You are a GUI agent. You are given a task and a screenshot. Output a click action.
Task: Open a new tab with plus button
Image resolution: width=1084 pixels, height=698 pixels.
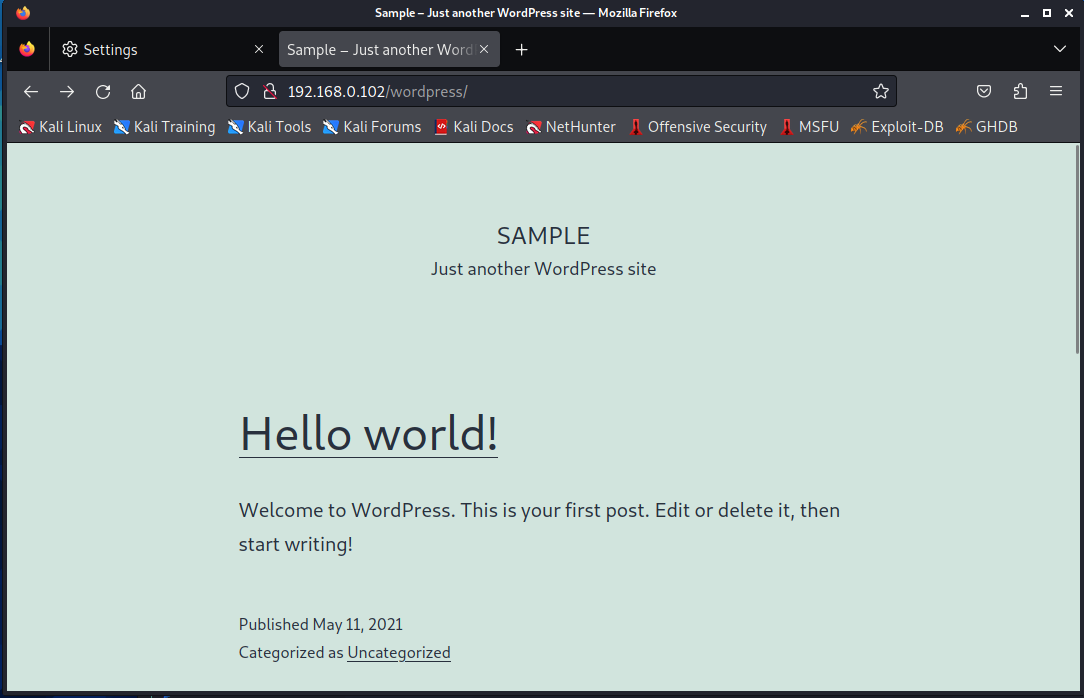tap(521, 49)
